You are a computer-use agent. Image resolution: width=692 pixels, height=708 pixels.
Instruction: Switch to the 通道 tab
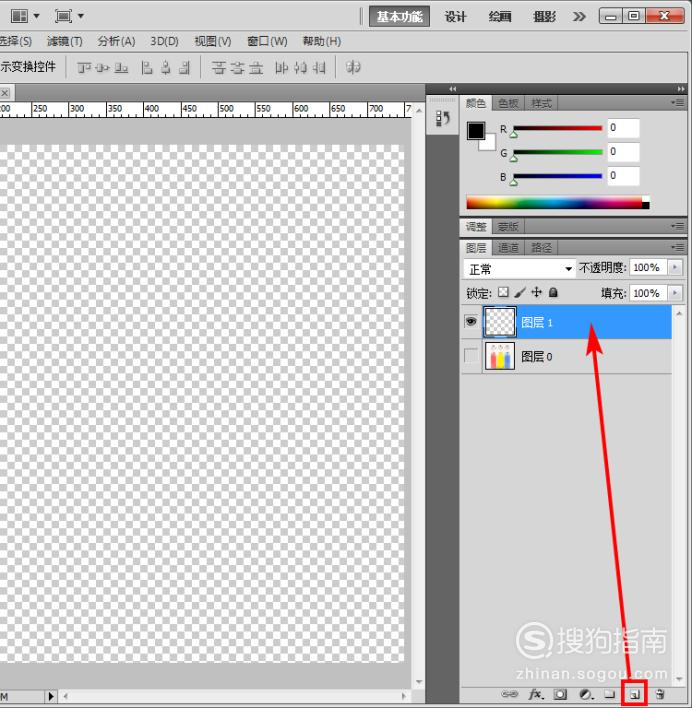pyautogui.click(x=508, y=247)
